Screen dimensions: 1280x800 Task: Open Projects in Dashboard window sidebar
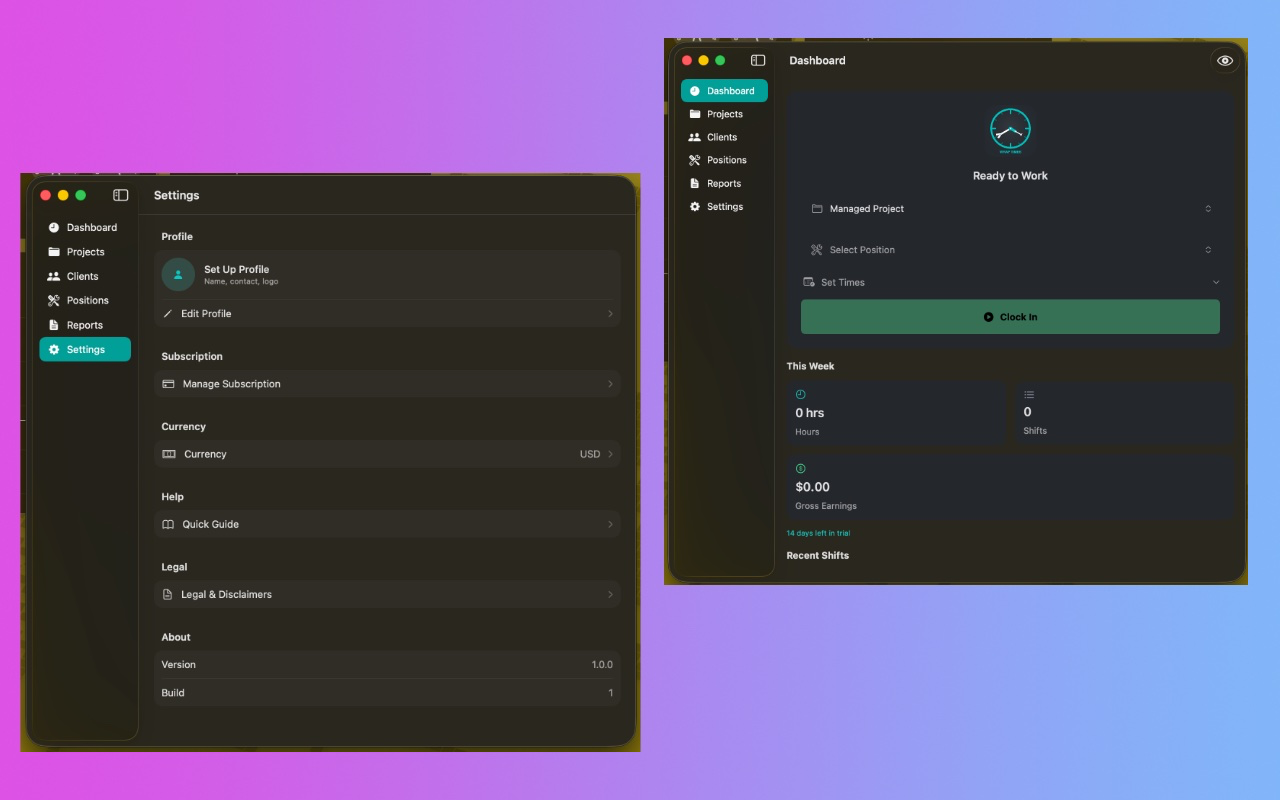[724, 114]
